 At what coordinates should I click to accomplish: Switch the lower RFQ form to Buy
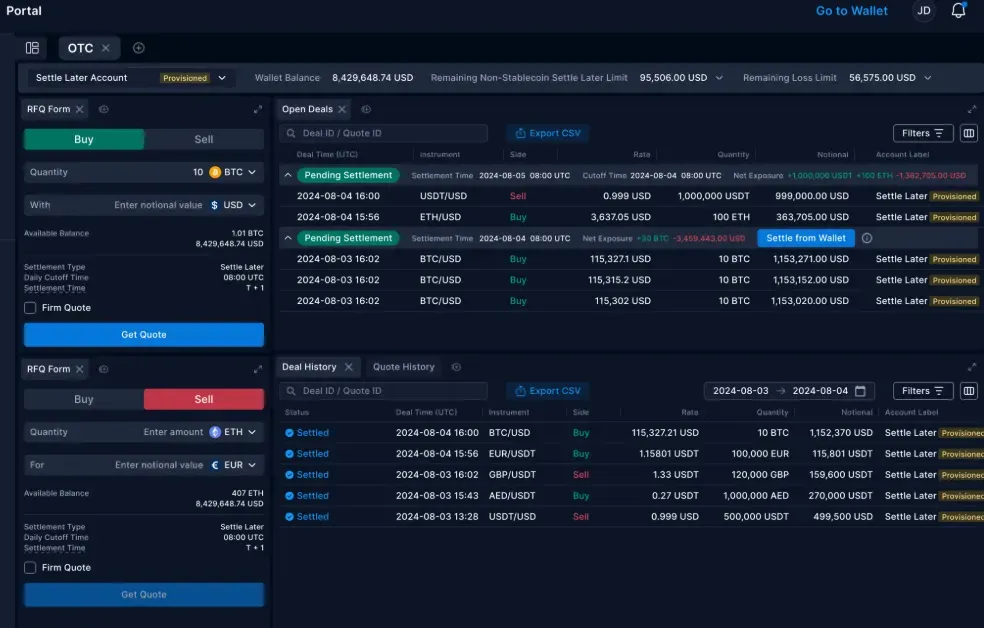[x=83, y=399]
